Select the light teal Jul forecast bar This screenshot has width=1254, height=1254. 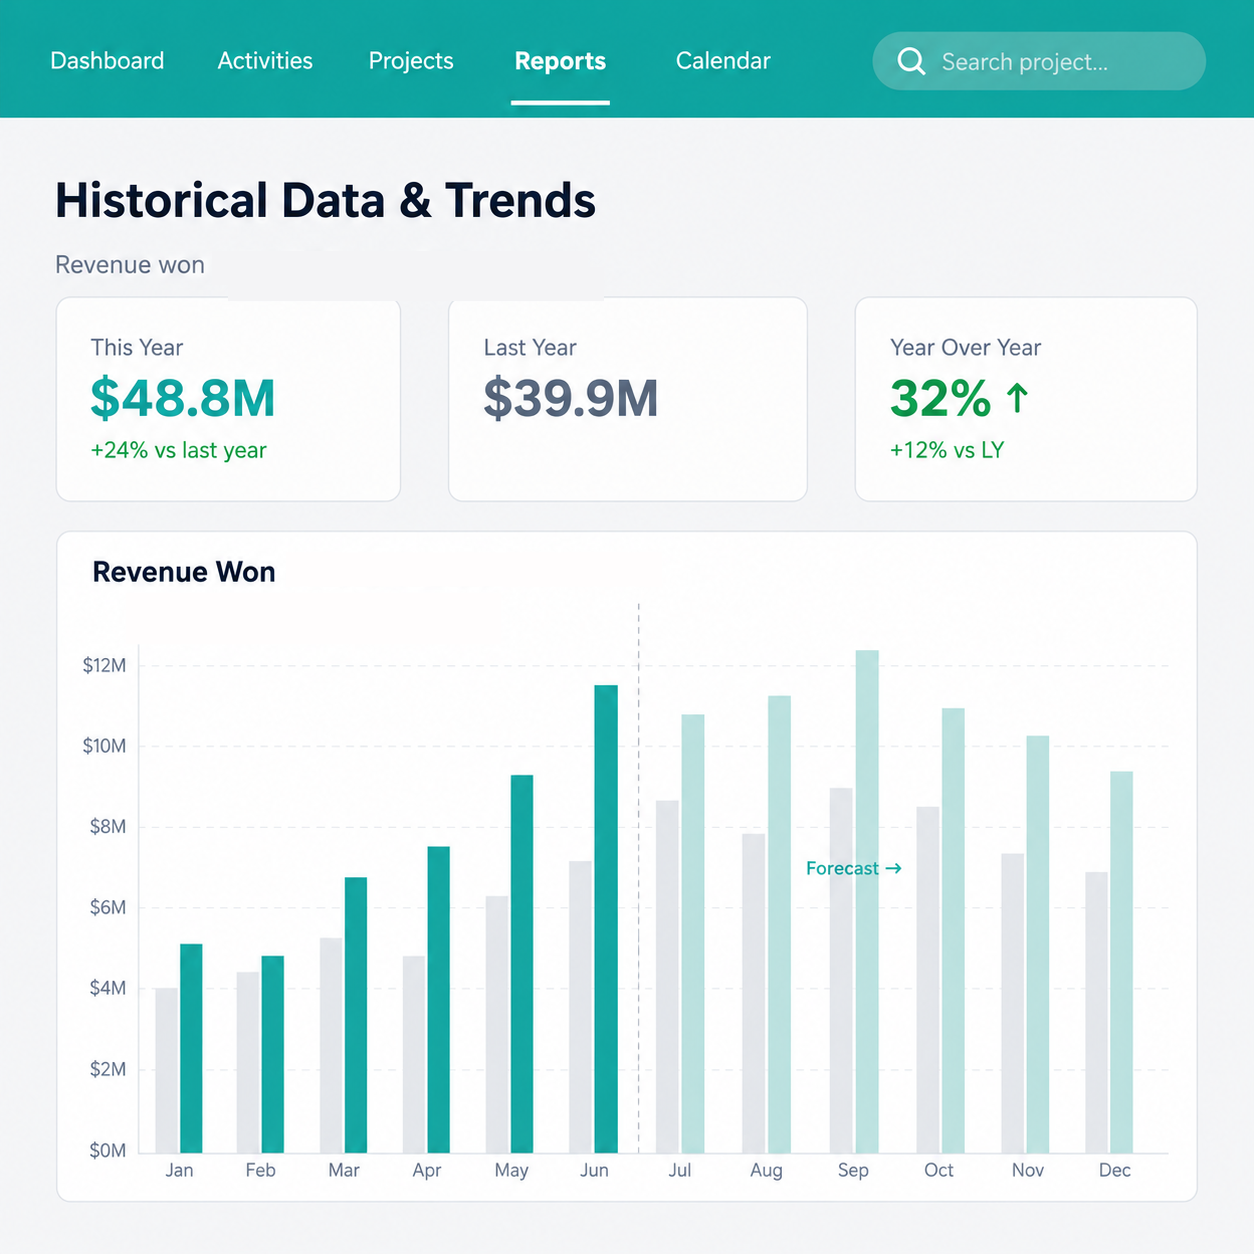click(x=693, y=934)
